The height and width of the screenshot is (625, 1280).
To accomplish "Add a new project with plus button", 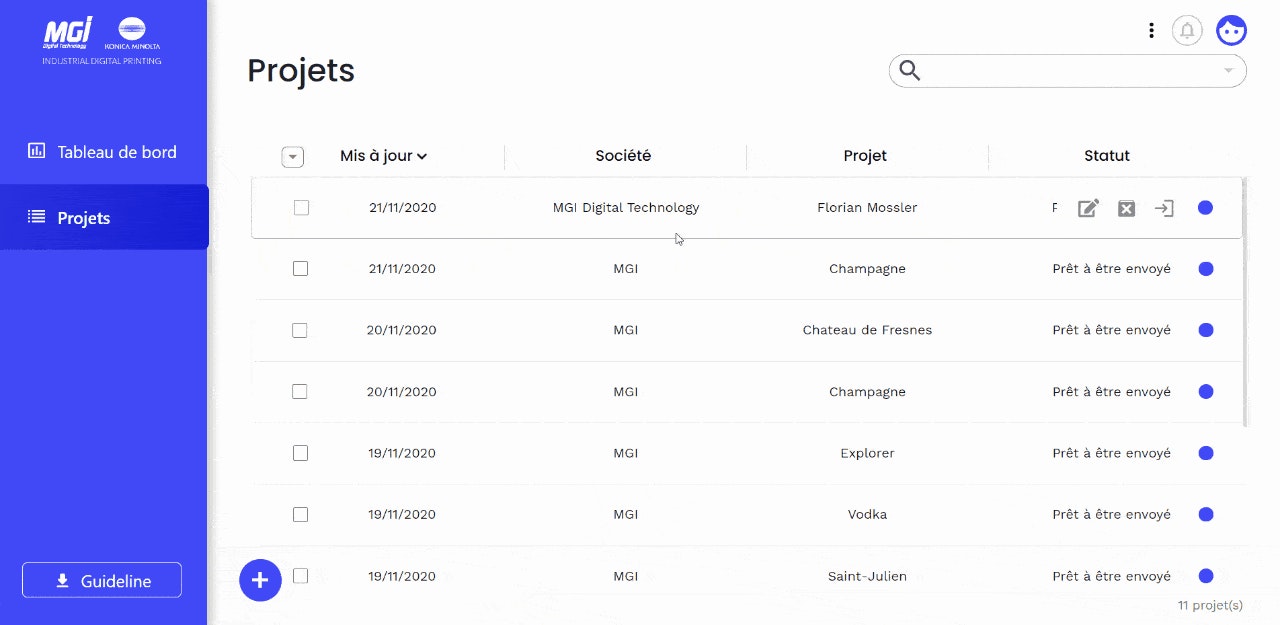I will click(x=260, y=580).
